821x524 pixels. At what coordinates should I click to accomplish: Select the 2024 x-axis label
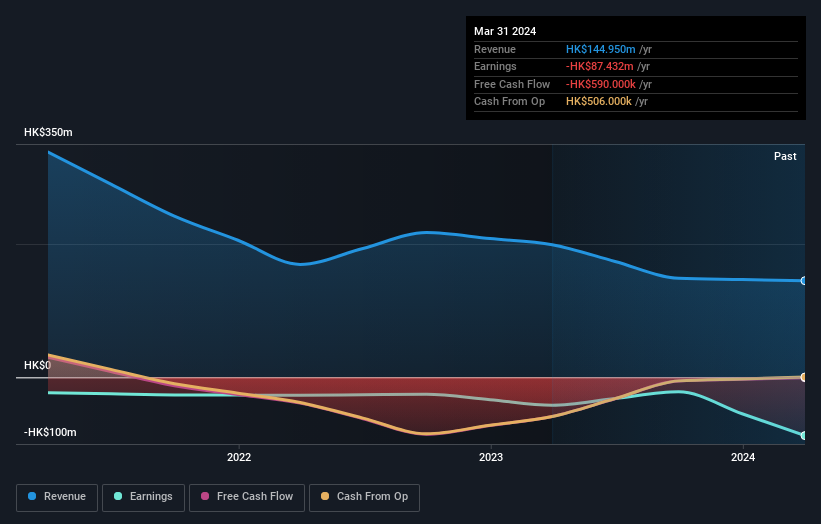(742, 458)
